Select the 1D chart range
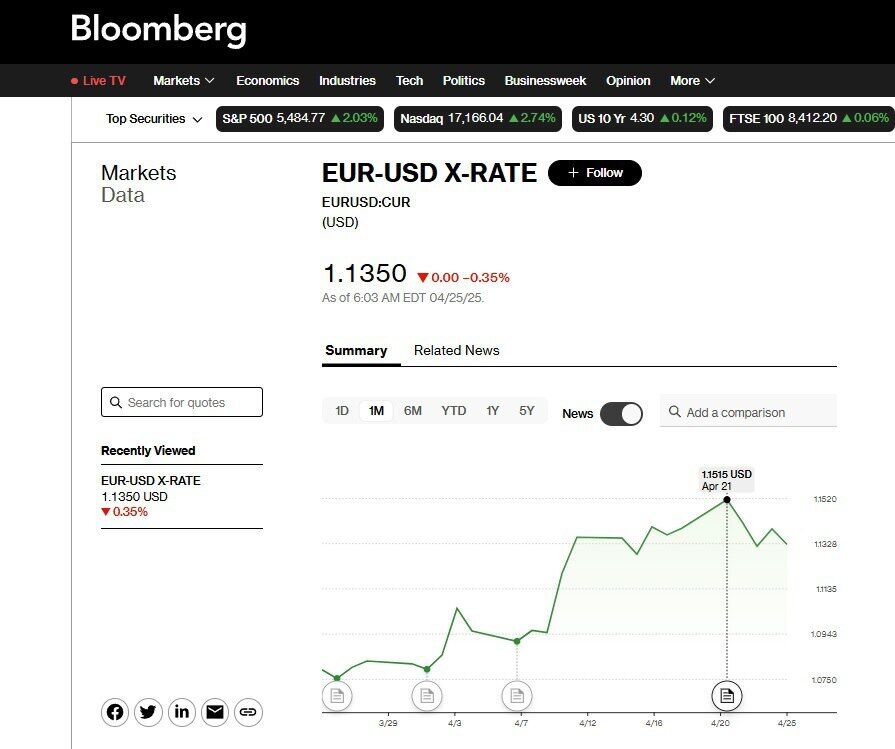Screen dimensions: 895x749 pos(342,411)
